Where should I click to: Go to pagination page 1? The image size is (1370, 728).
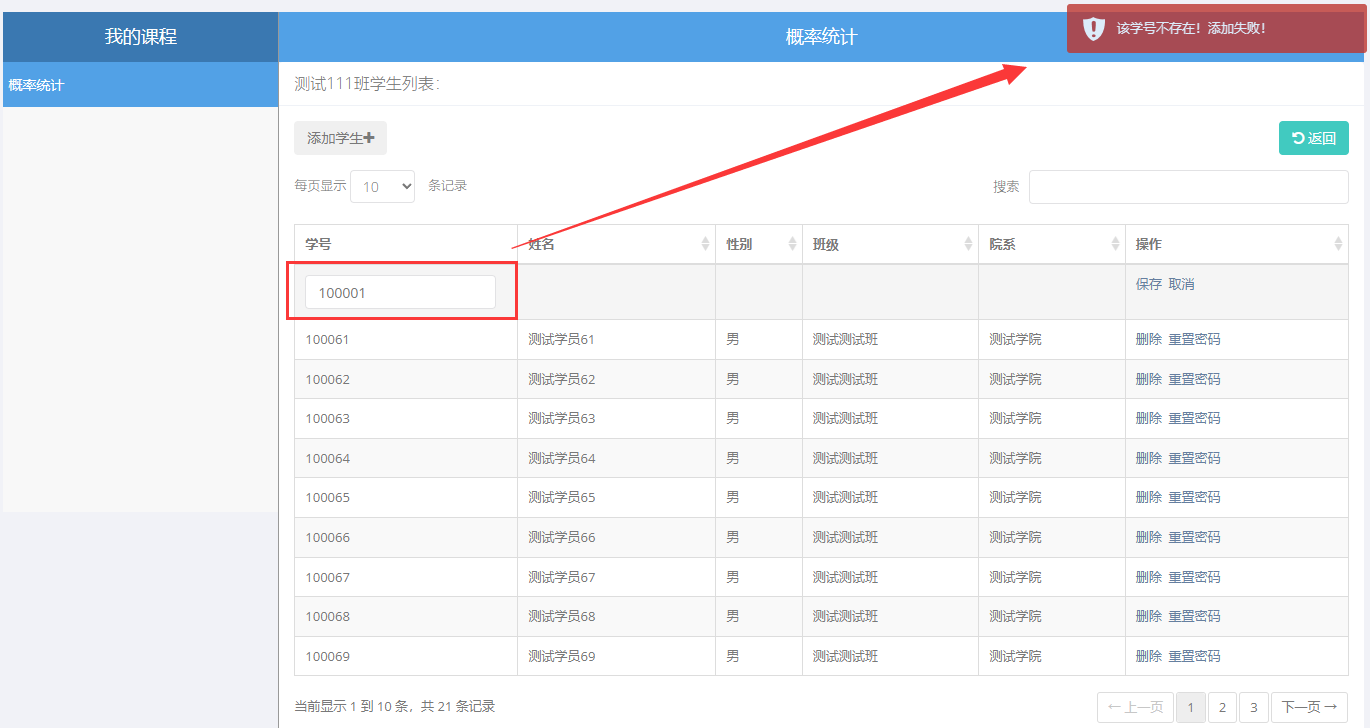(x=1190, y=707)
